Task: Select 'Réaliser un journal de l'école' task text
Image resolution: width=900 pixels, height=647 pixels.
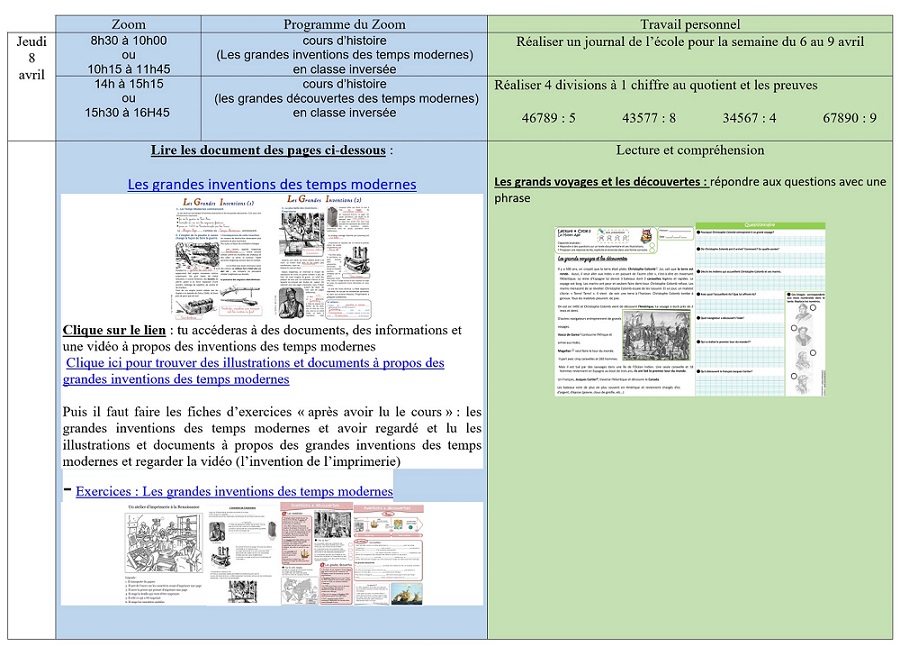Action: (x=690, y=41)
